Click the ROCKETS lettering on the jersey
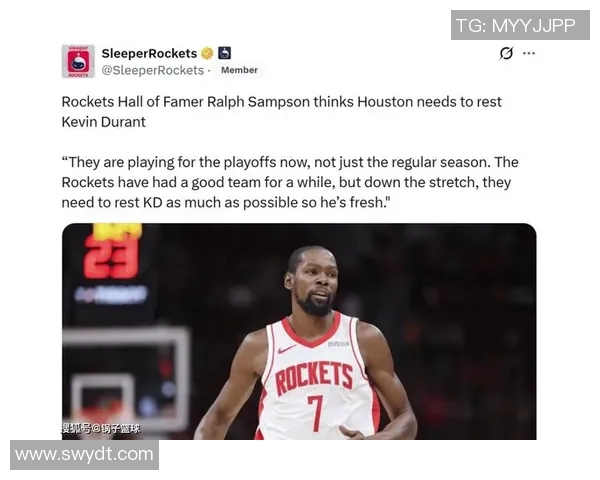600x480 pixels. click(x=314, y=377)
